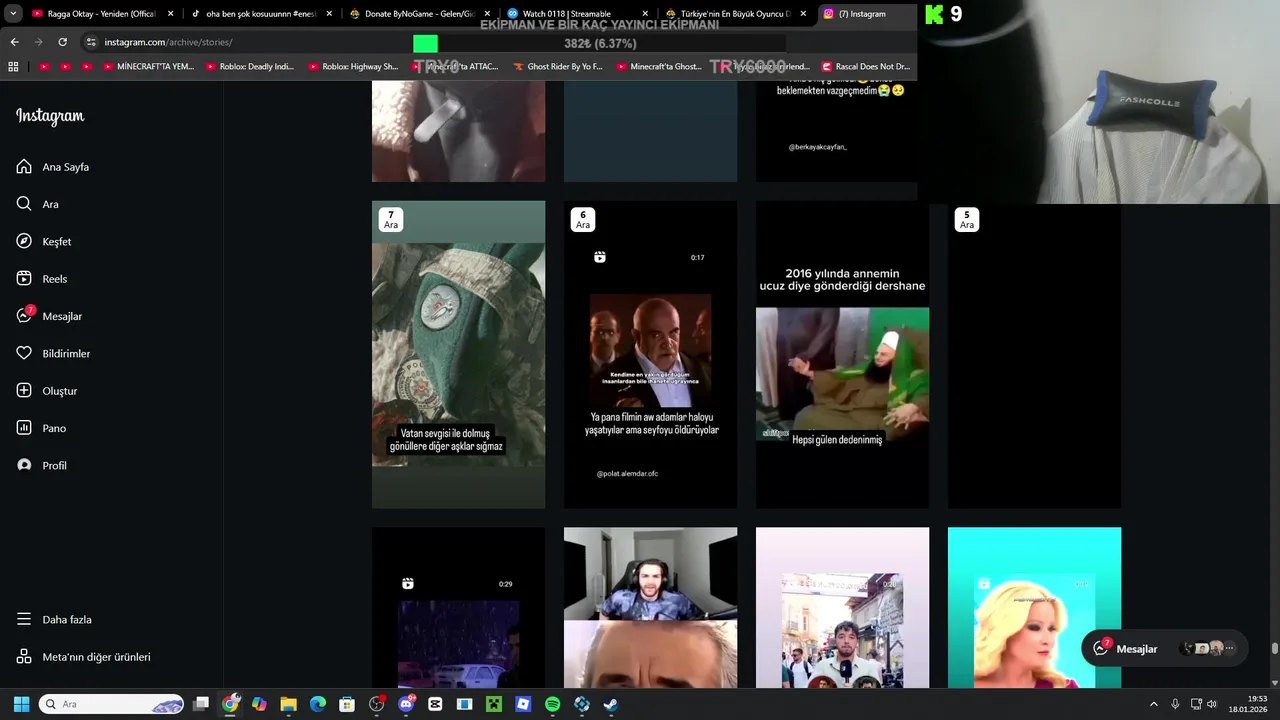Screen dimensions: 1280x720
Task: Open File Explorer from the taskbar
Action: point(288,704)
